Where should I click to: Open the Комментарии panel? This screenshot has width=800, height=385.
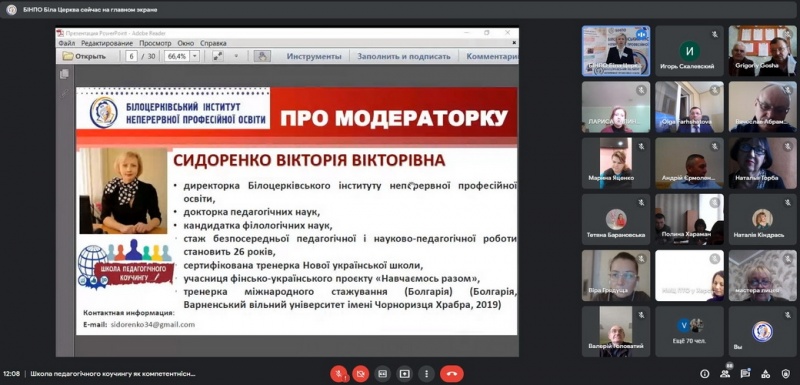[492, 57]
